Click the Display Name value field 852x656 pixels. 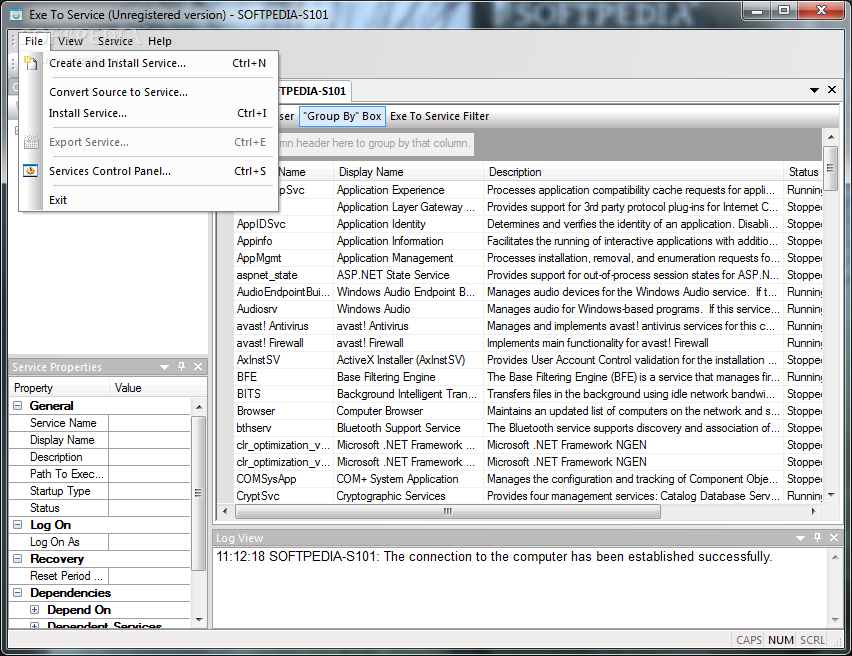point(149,440)
